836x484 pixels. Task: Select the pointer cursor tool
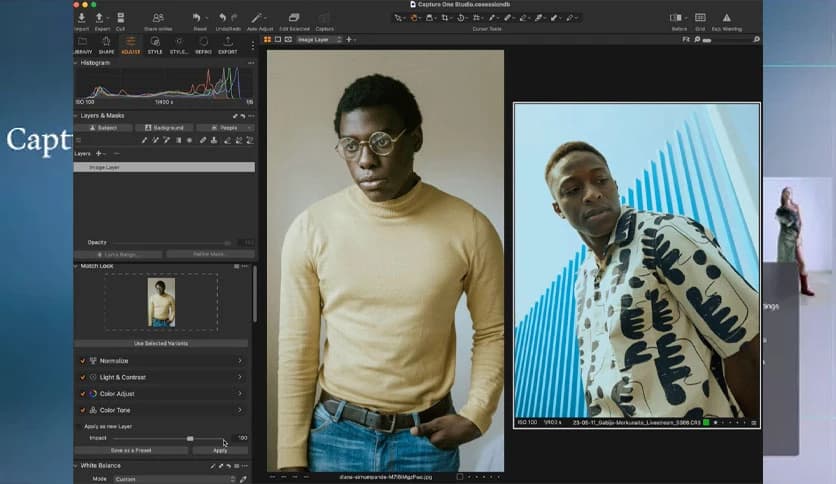(397, 18)
